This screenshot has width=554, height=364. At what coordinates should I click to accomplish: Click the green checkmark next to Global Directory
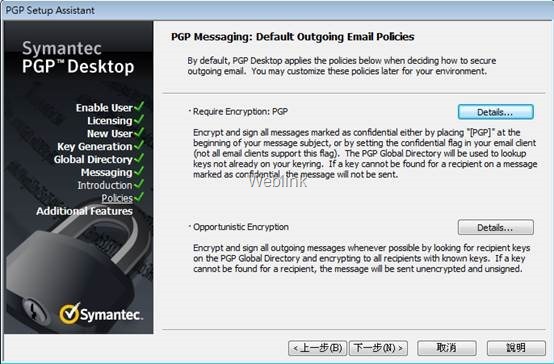click(139, 158)
